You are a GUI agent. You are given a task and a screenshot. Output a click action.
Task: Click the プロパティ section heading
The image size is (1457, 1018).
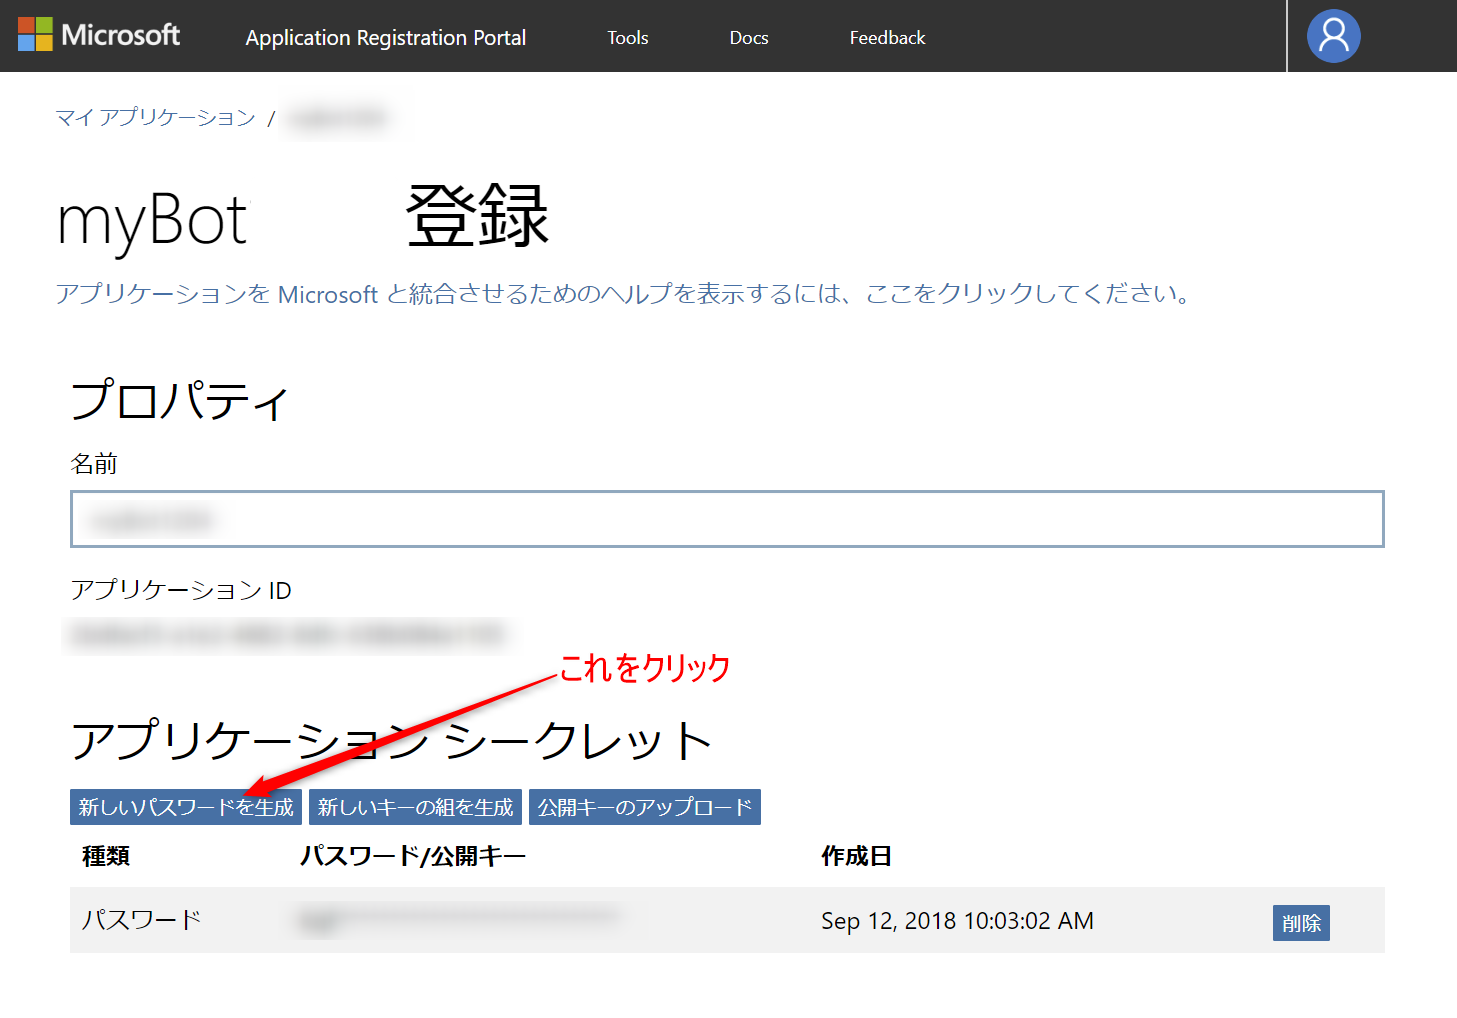click(x=178, y=399)
